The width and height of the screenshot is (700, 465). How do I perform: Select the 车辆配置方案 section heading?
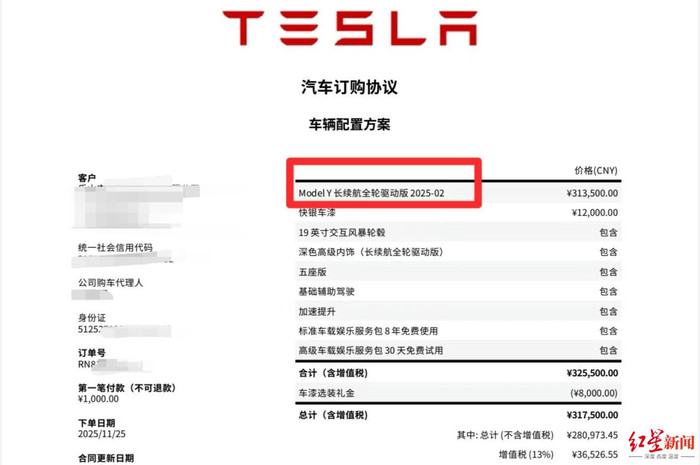click(349, 126)
